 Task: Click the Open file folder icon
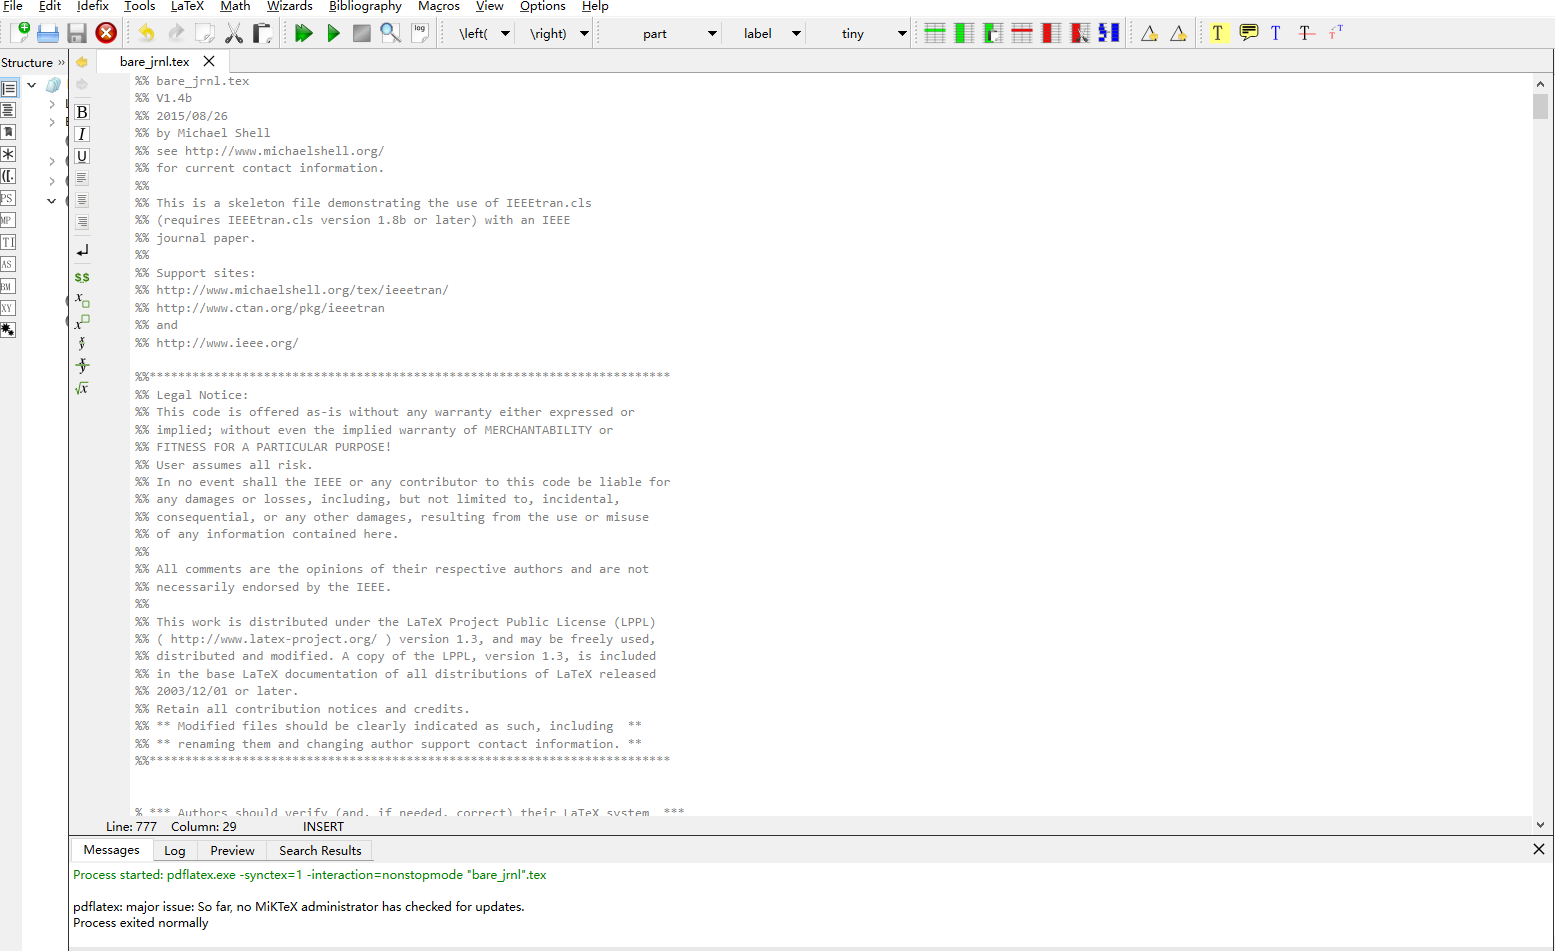(x=48, y=33)
